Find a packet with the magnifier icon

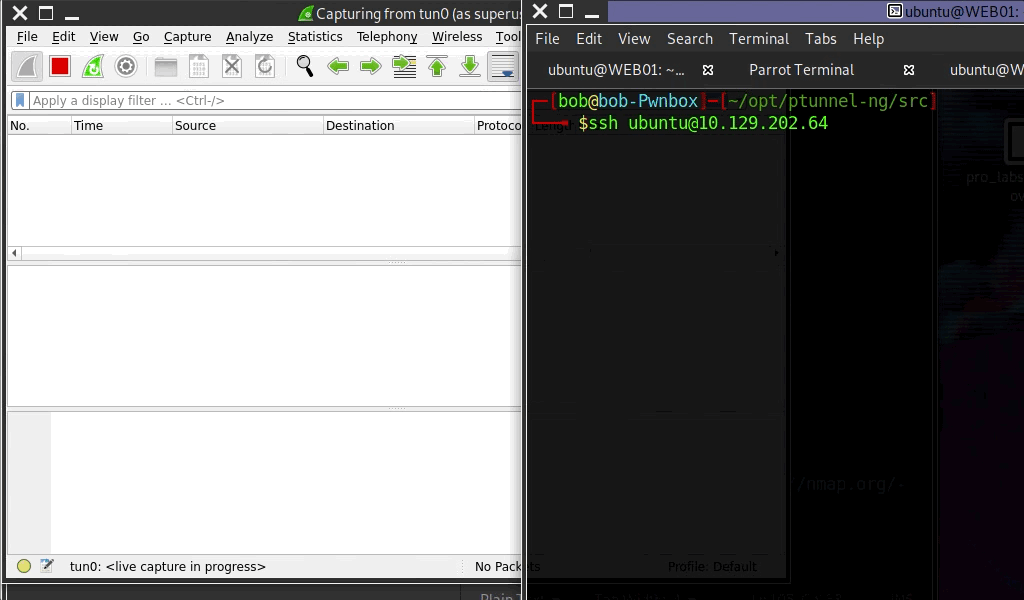point(304,67)
